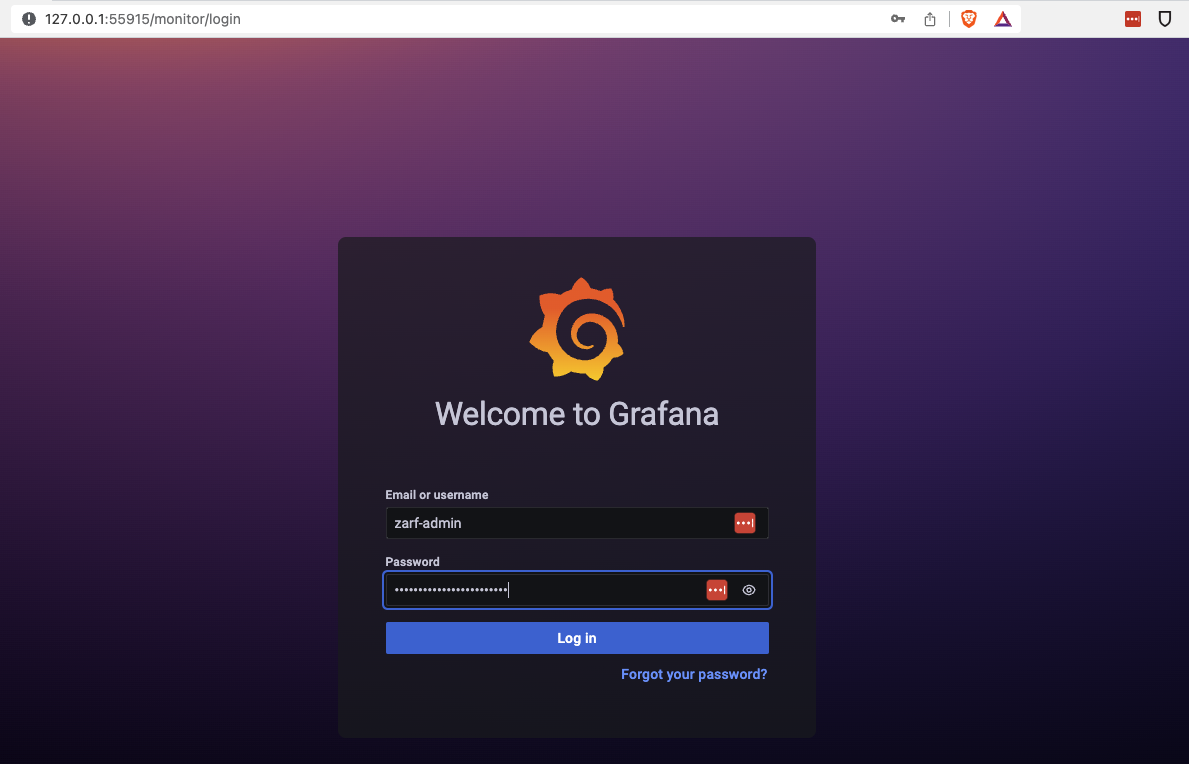Click the shield extension icon in toolbar
The image size is (1189, 764).
tap(1165, 19)
